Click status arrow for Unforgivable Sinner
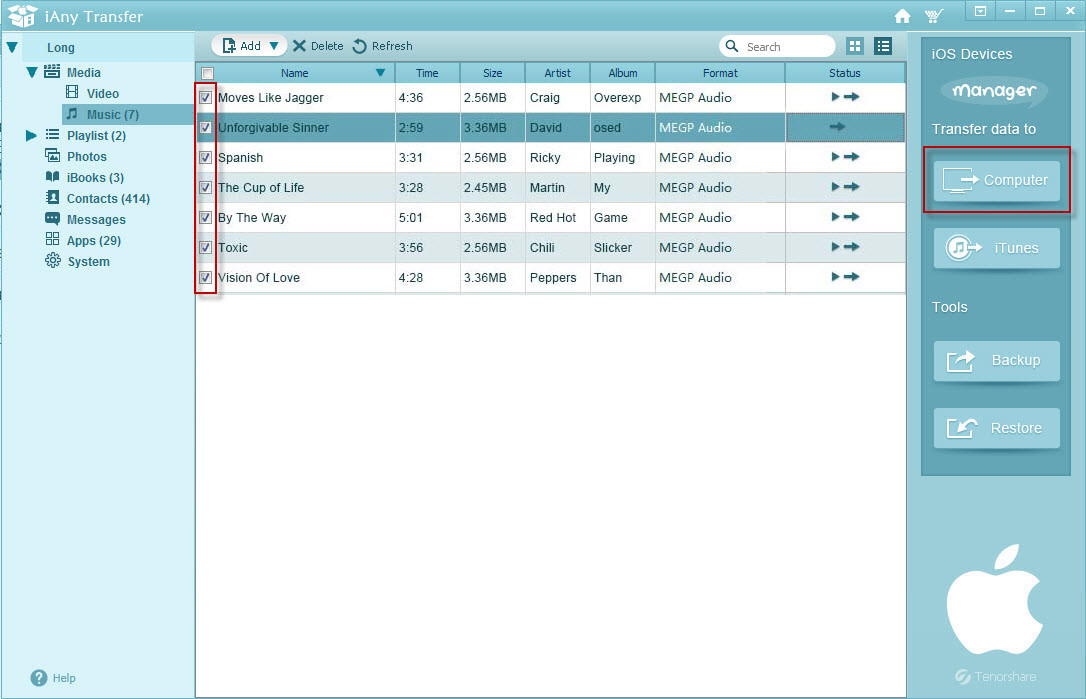The height and width of the screenshot is (699, 1086). [x=837, y=127]
